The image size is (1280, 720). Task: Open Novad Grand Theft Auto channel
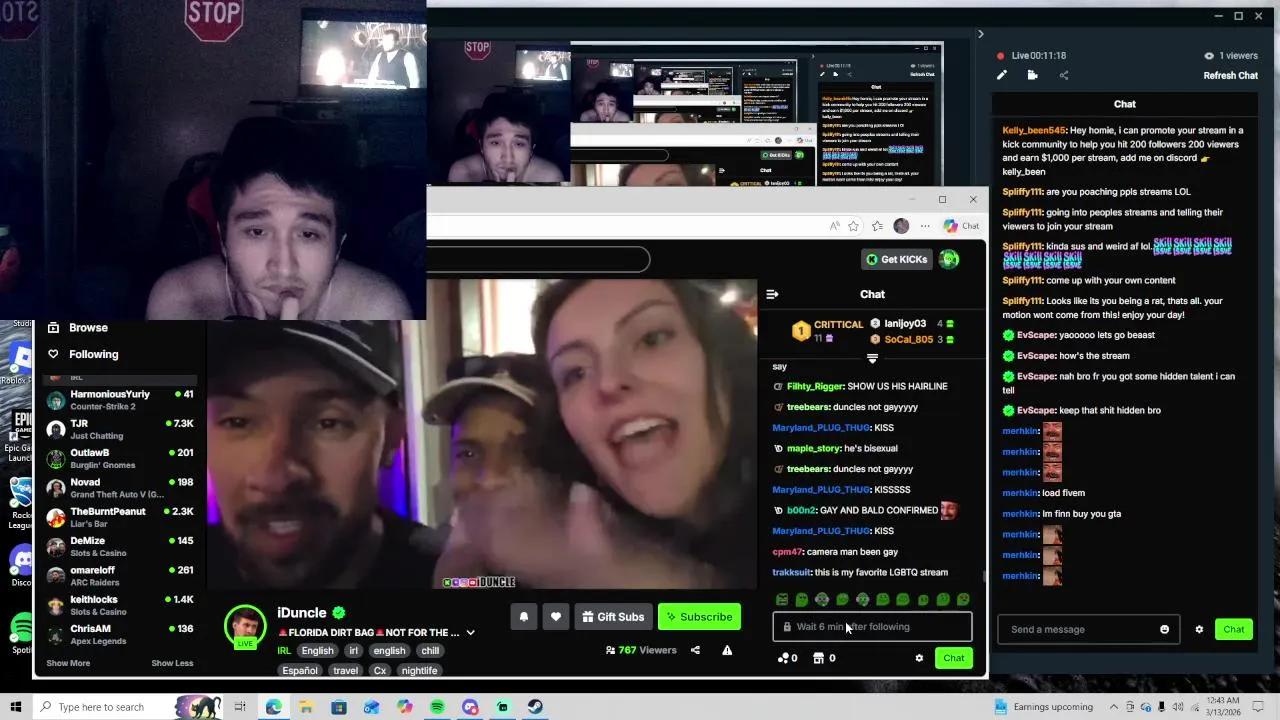click(x=120, y=488)
